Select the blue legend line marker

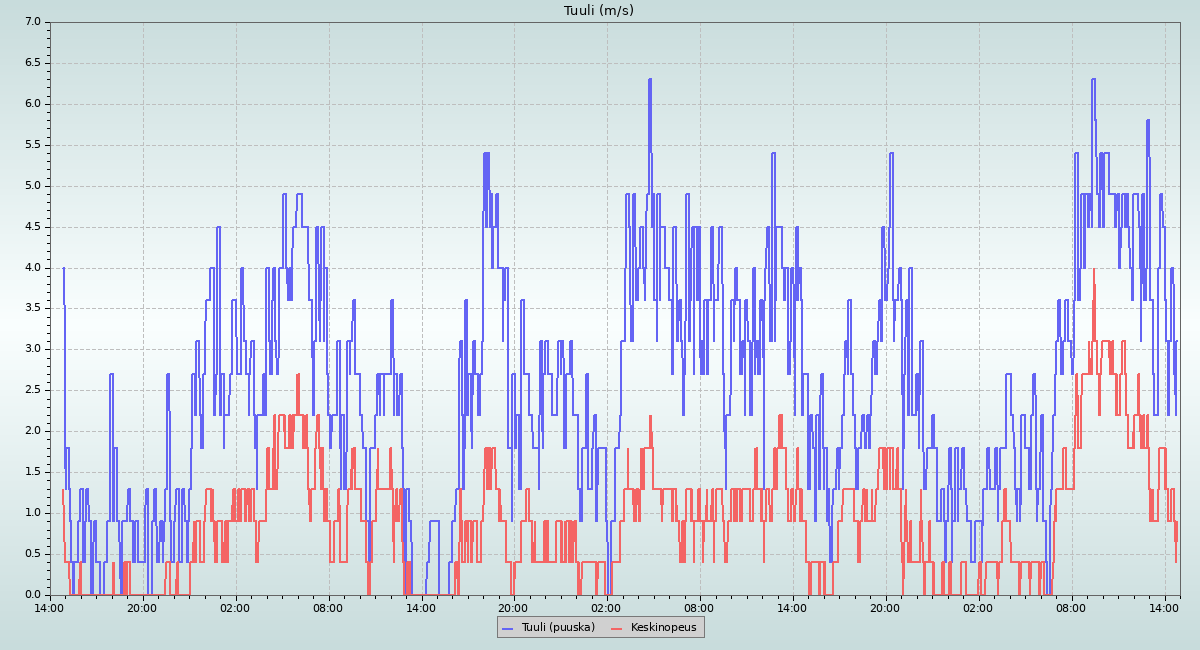(507, 627)
